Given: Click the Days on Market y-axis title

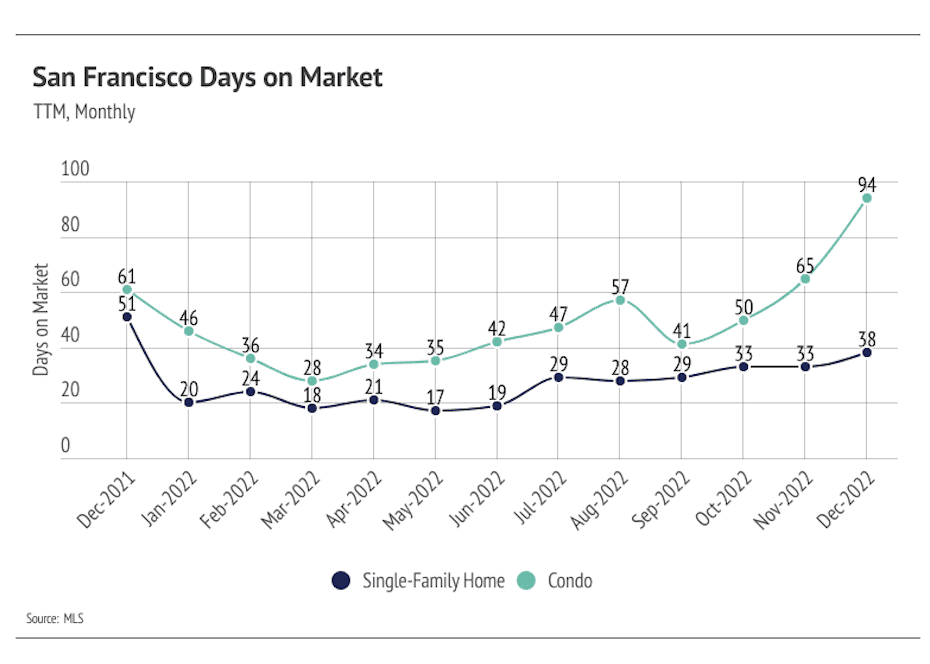Looking at the screenshot, I should pos(40,320).
